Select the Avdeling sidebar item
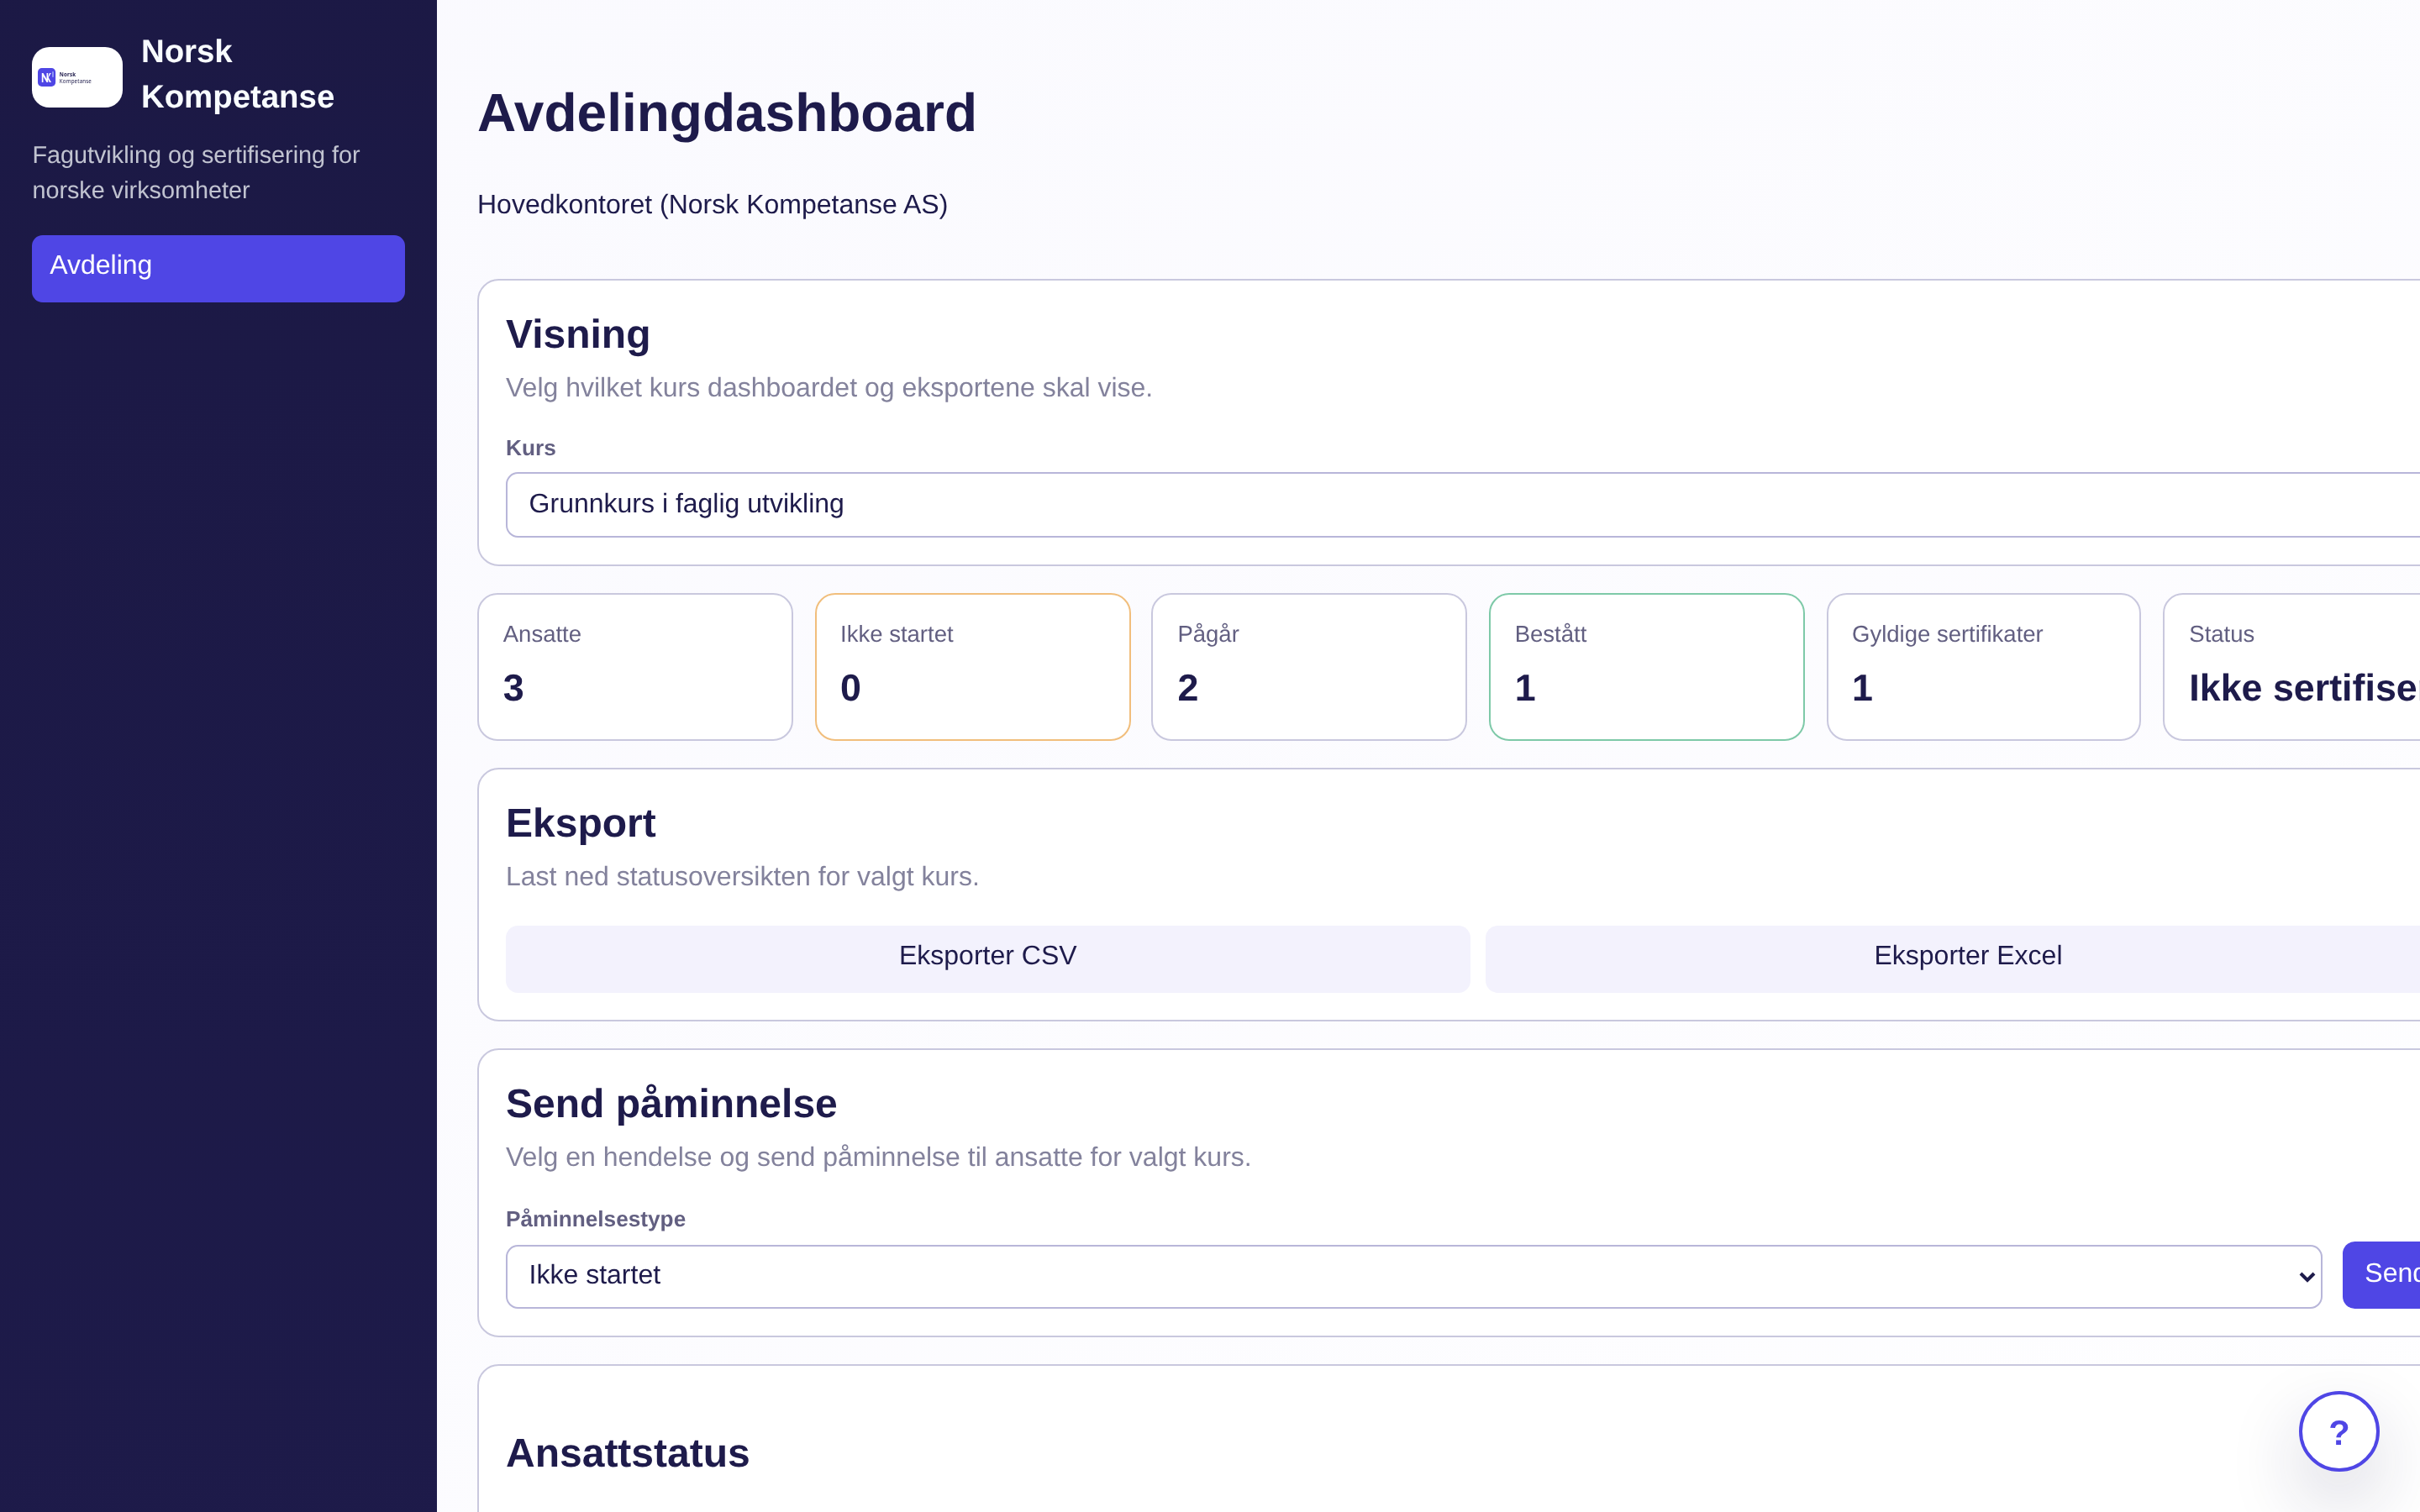The width and height of the screenshot is (2420, 1512). pos(218,267)
